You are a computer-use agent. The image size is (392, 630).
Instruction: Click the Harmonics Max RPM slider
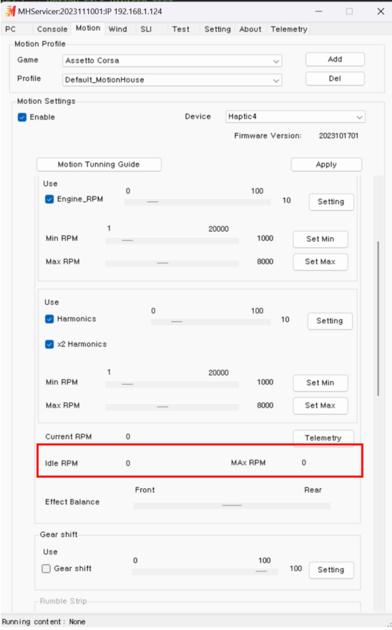pos(172,407)
